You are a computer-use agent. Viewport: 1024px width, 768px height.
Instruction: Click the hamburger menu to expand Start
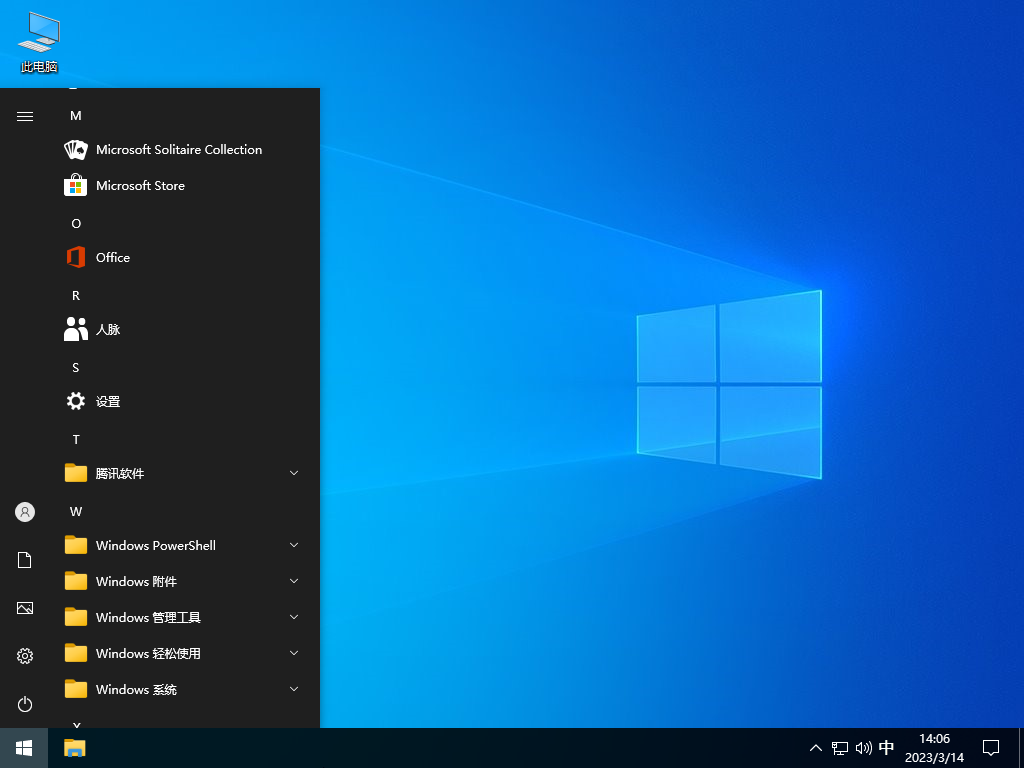(25, 116)
